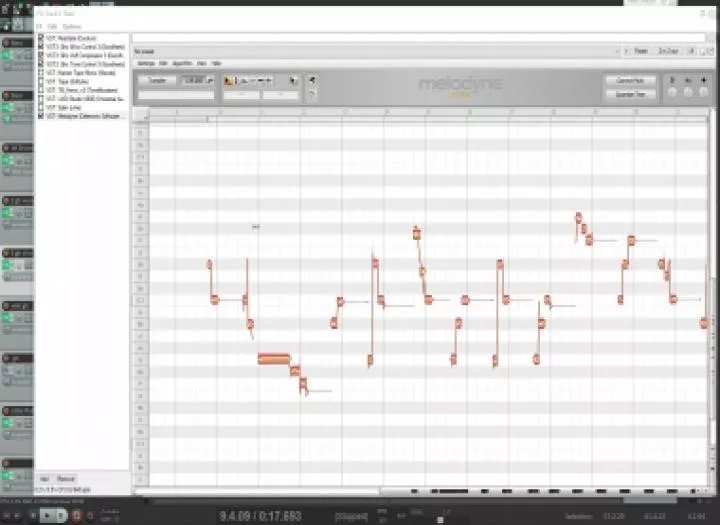
Task: Open the Edit menu of the FX chain window
Action: click(52, 27)
